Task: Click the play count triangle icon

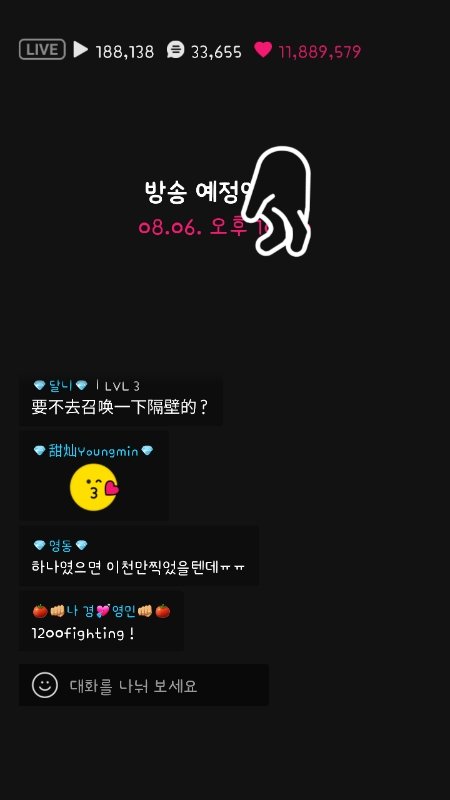Action: coord(81,49)
